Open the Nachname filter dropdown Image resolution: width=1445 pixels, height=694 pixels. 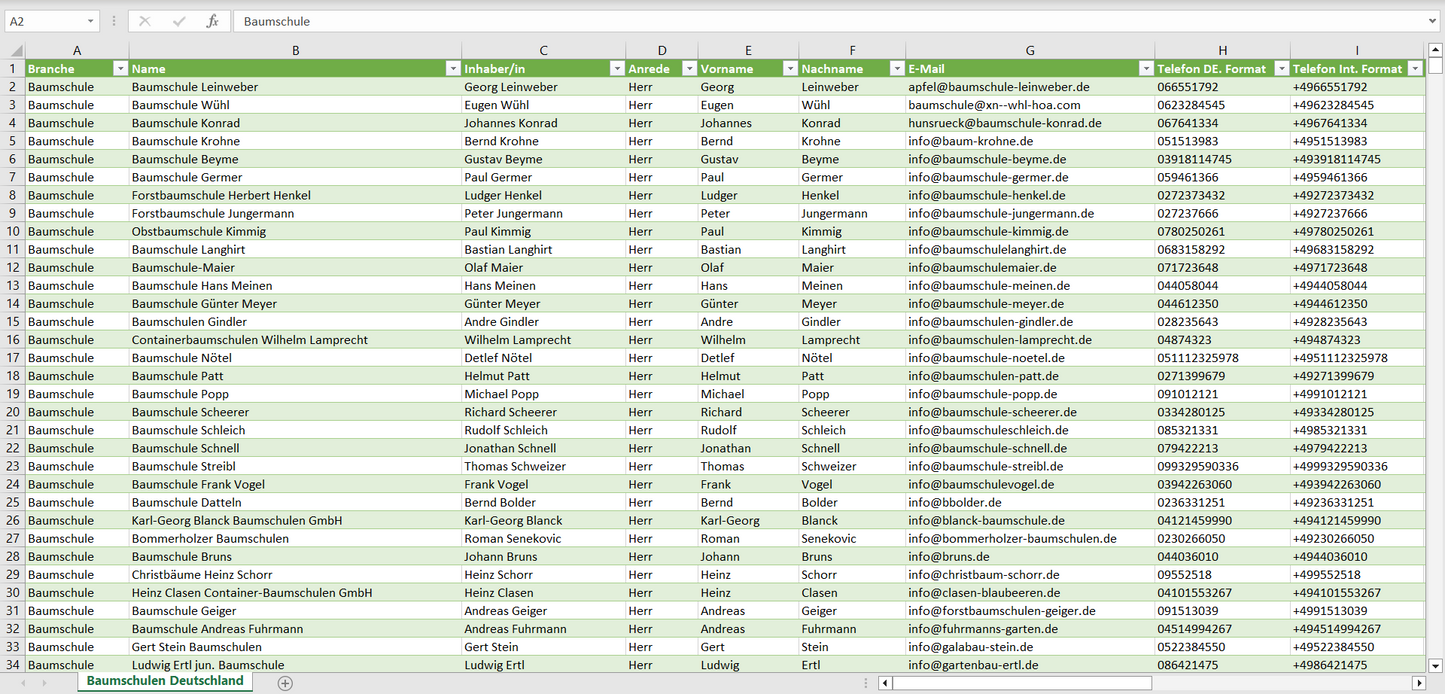(x=896, y=69)
